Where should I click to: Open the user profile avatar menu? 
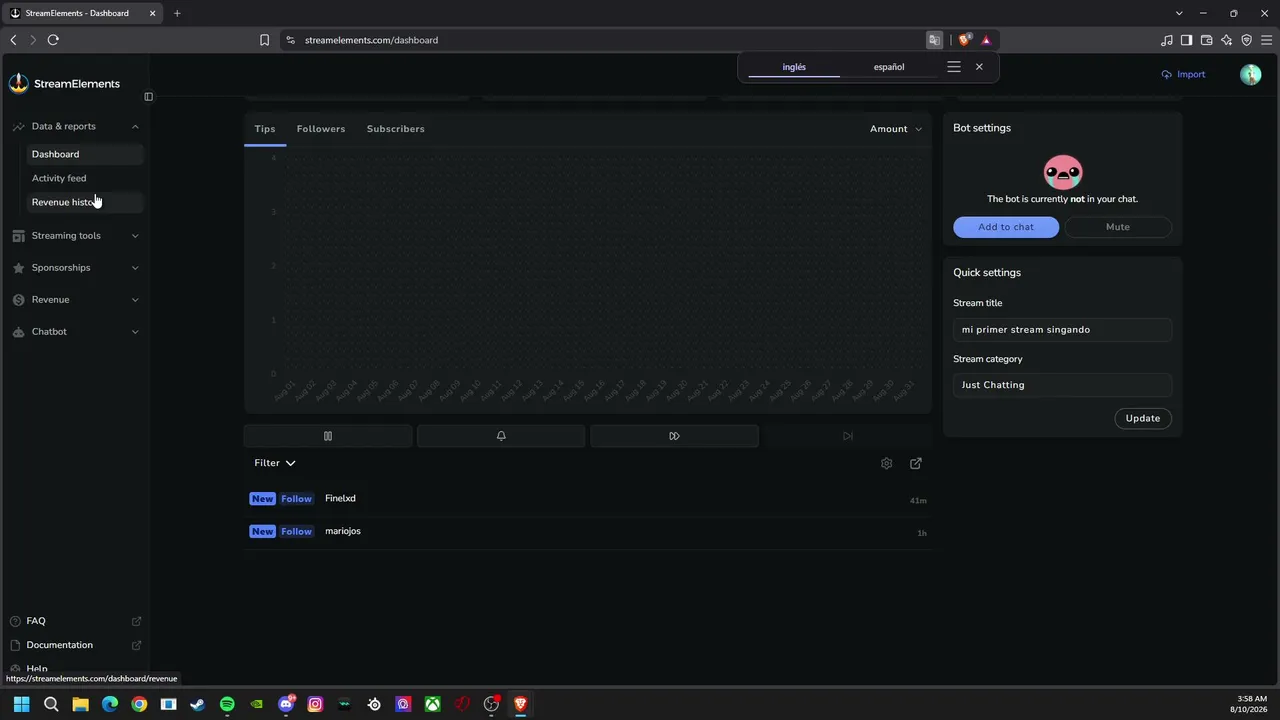[x=1250, y=75]
